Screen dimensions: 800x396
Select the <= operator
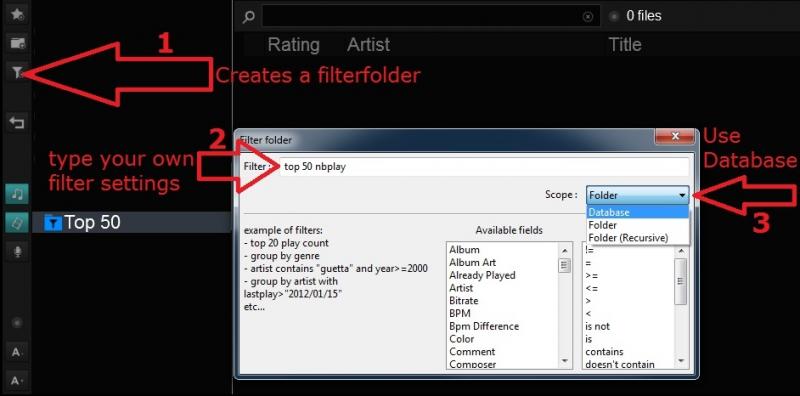click(x=591, y=288)
